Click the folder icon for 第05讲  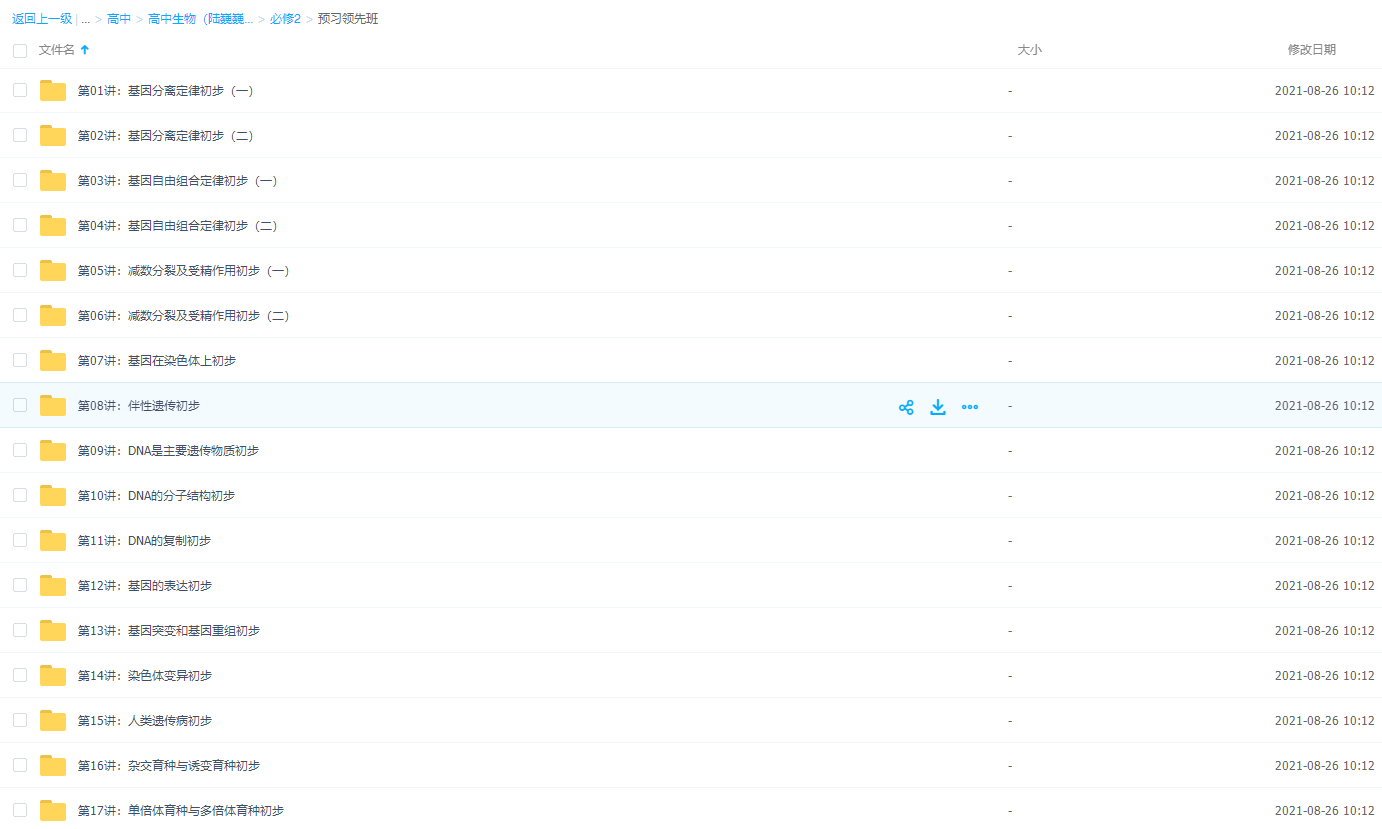point(53,271)
